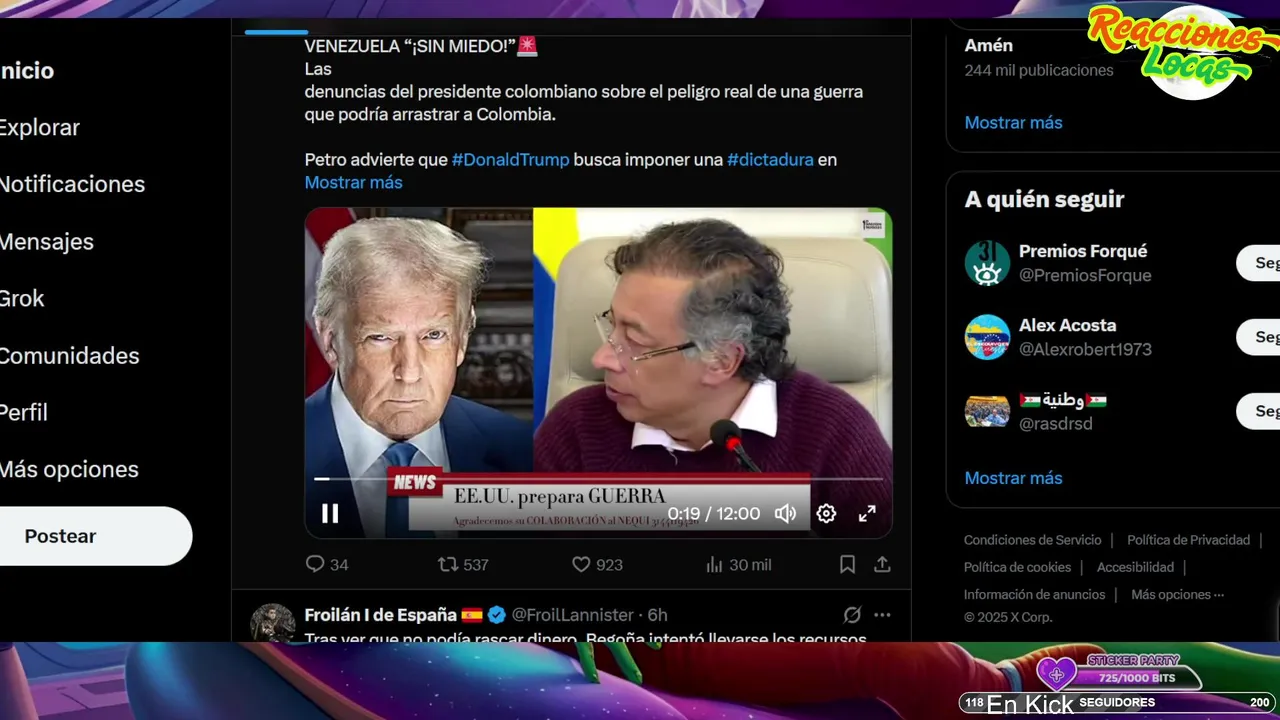The width and height of the screenshot is (1280, 720).
Task: Expand post text with Mostrar más
Action: 353,182
